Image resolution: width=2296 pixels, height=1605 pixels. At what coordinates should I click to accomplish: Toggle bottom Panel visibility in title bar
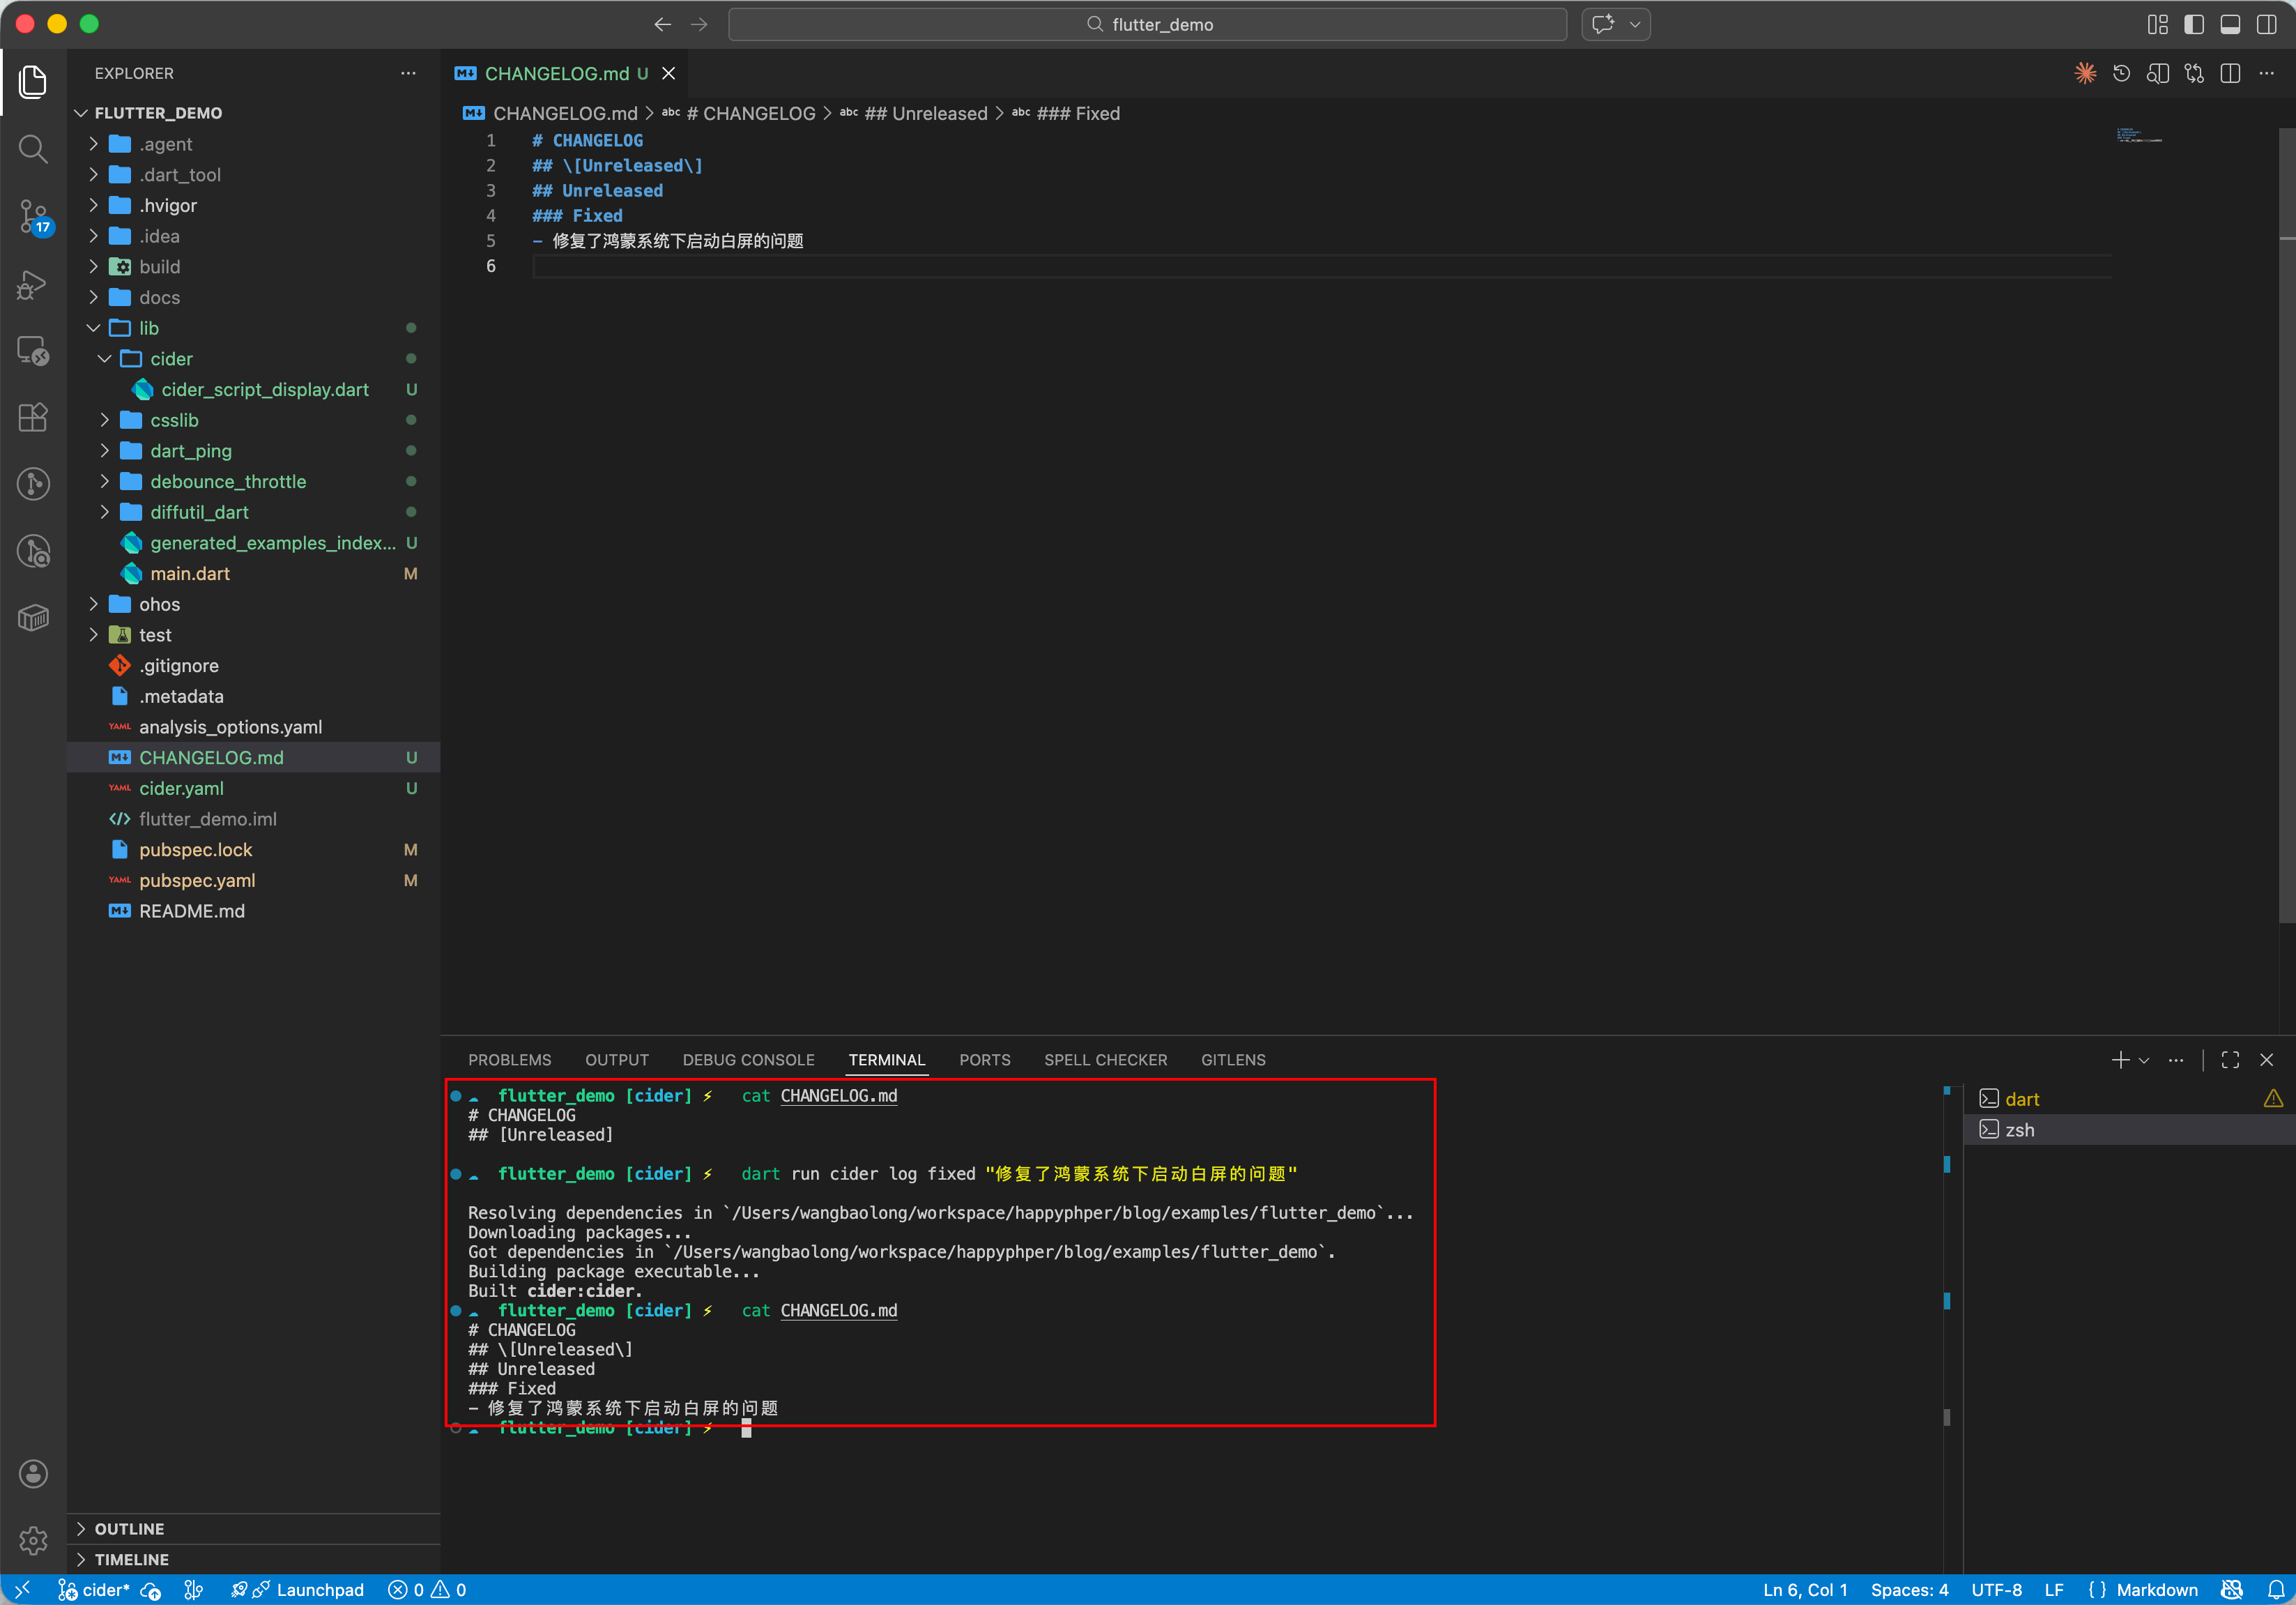coord(2230,24)
